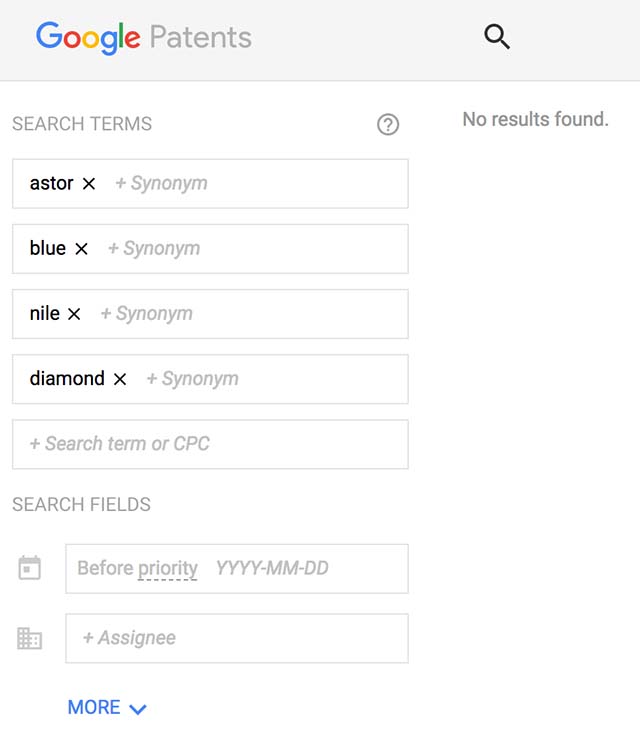Add a synonym for 'diamond'
640x745 pixels.
[192, 379]
